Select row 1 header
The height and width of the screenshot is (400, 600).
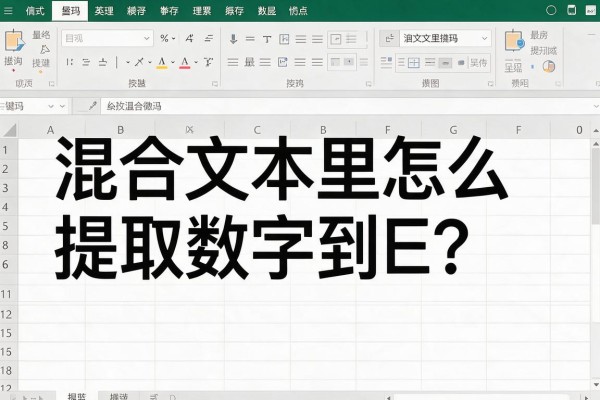coord(8,150)
